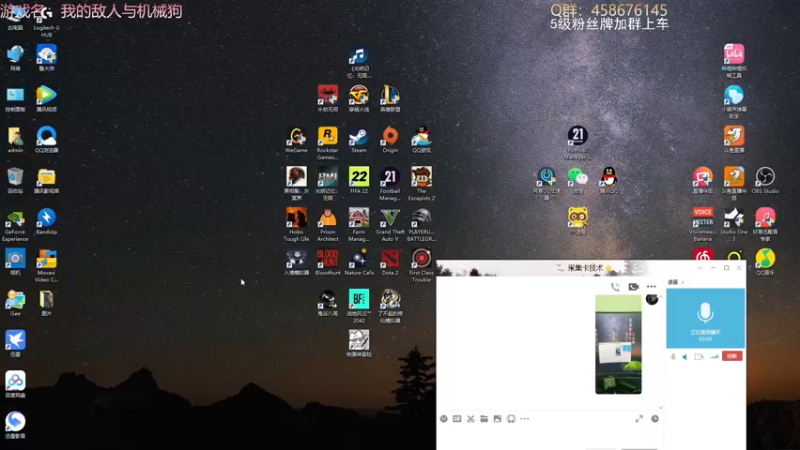Open the dropdown arrow in QQ title bar
The image size is (800, 450).
point(700,268)
